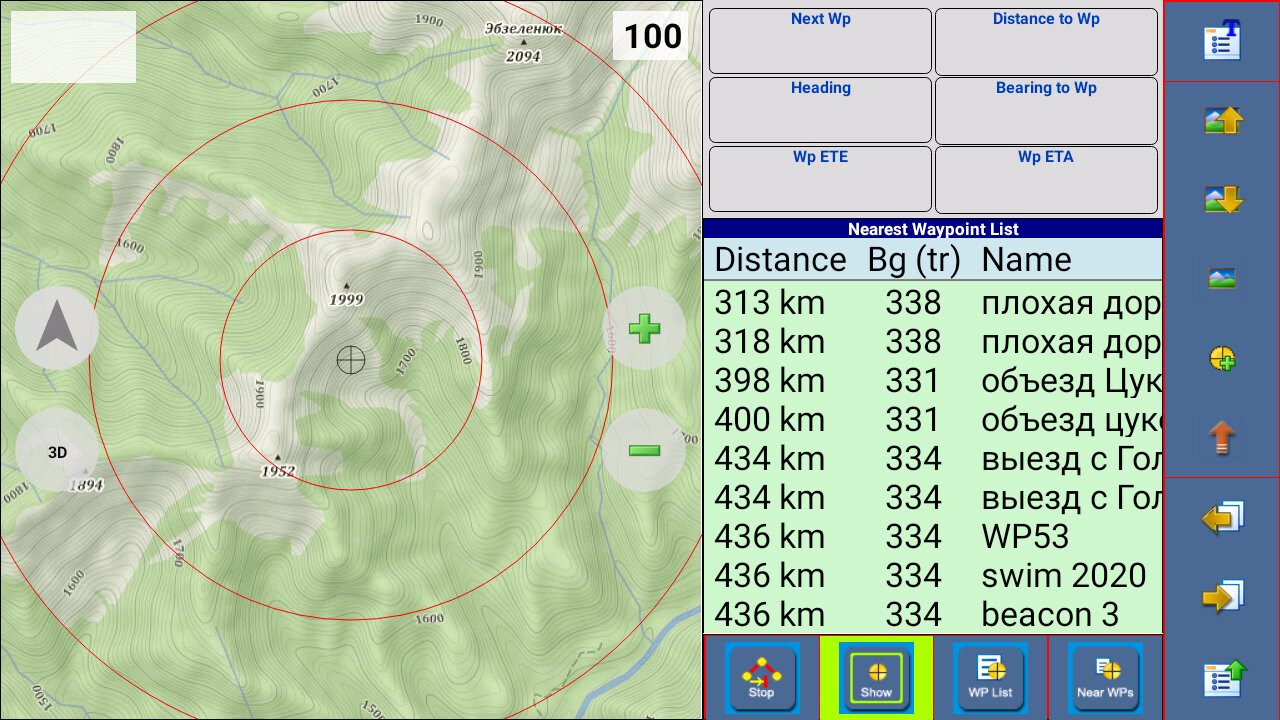The width and height of the screenshot is (1280, 720).
Task: Go to next page with right arrow icon
Action: click(x=1222, y=597)
